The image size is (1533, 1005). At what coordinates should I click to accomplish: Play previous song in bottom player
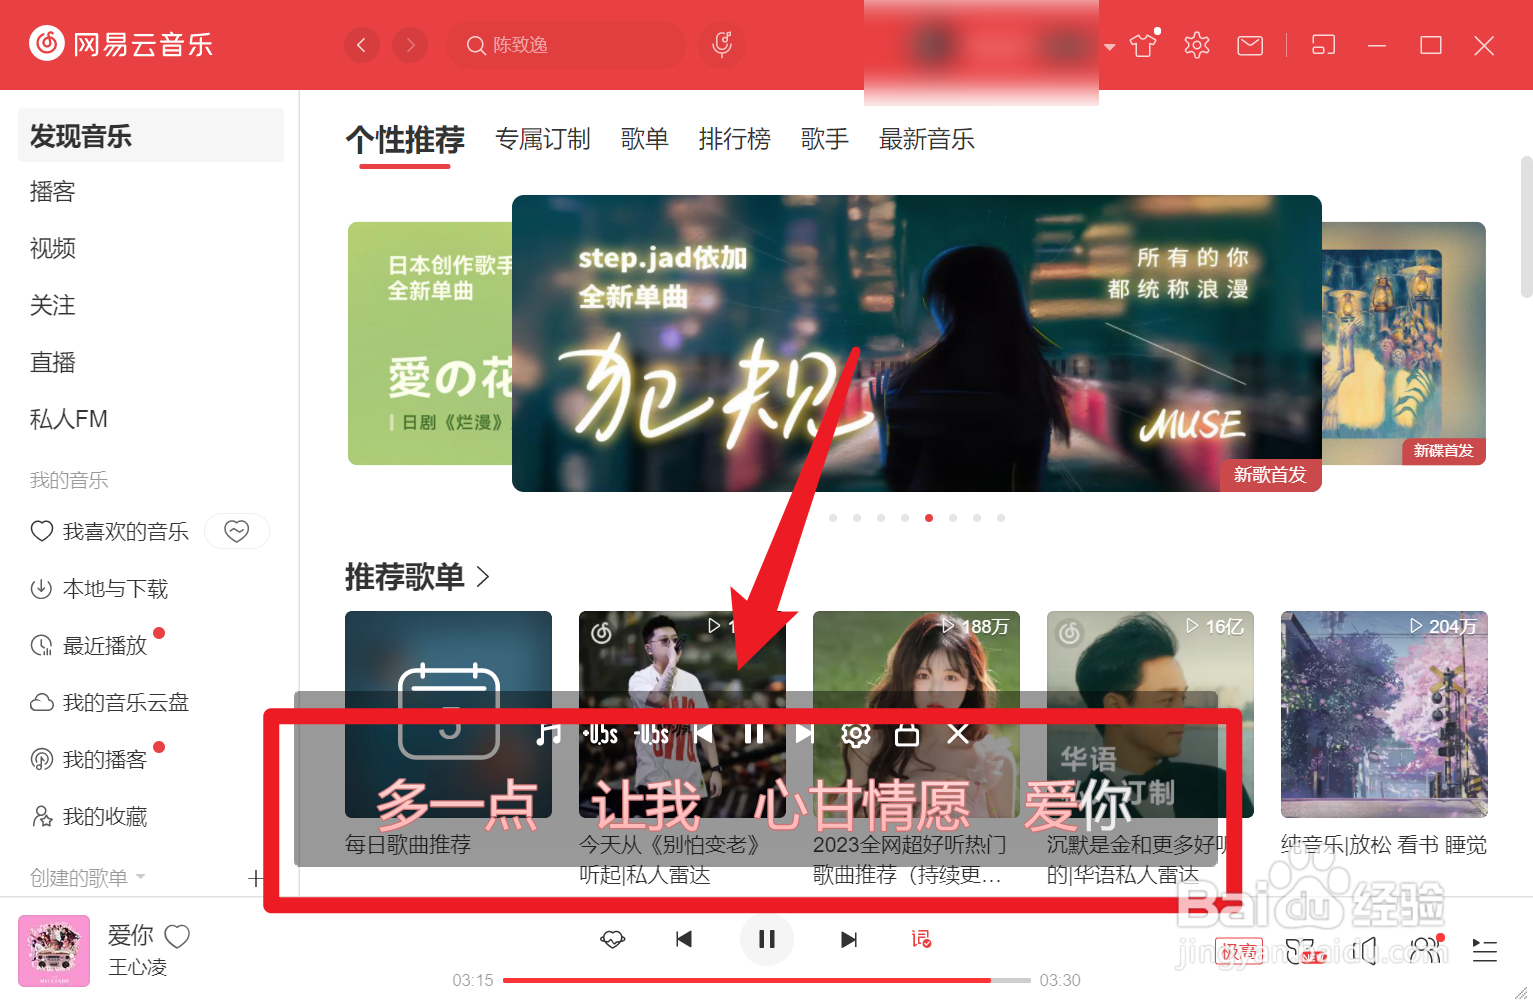tap(684, 939)
